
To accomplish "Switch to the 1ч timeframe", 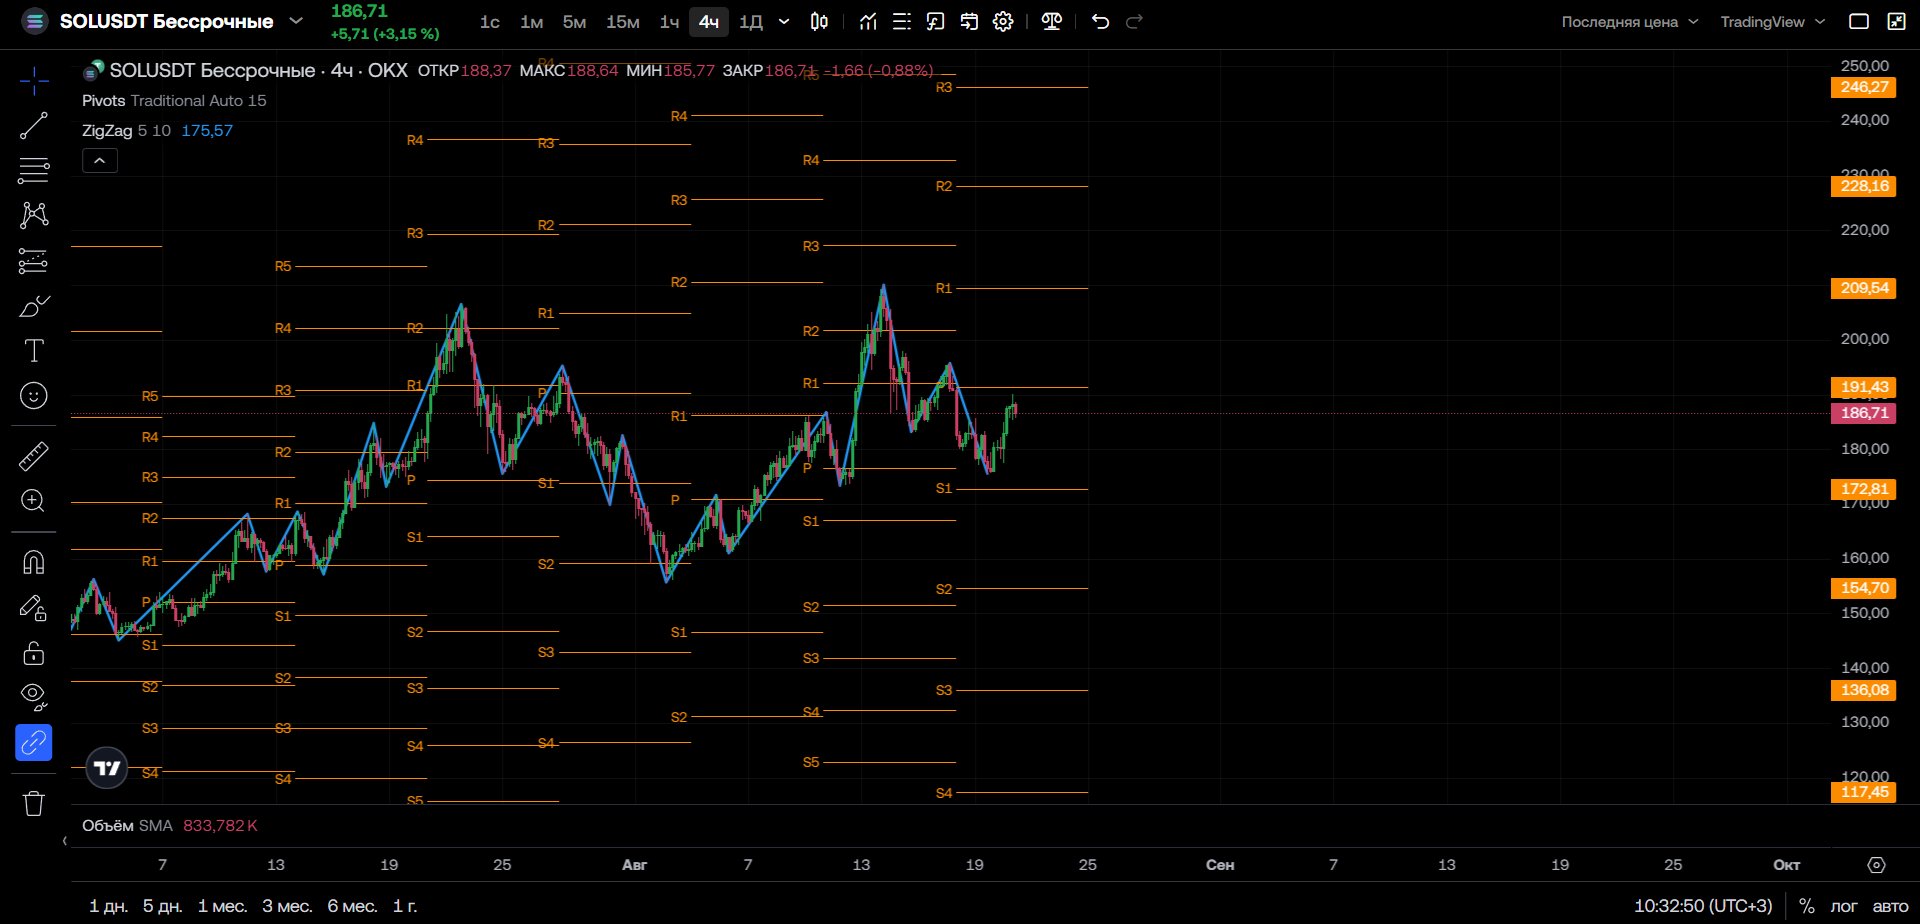I will (x=669, y=22).
